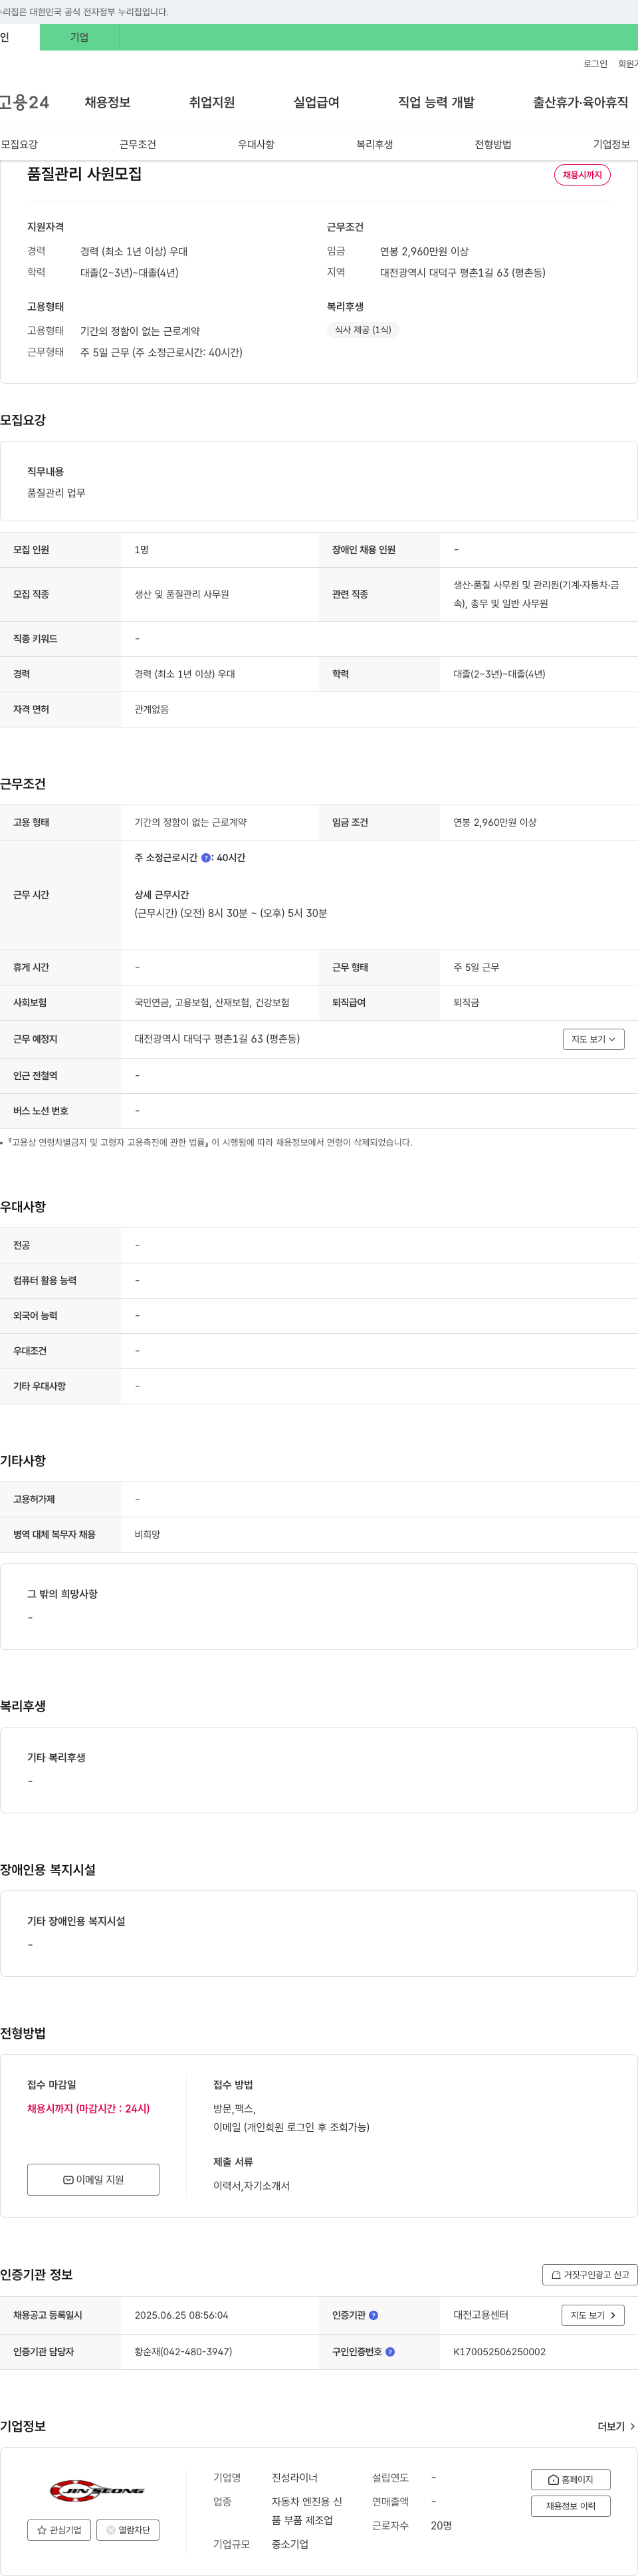Select the 병역 대체 복무자 채용 value 비희망
638x2576 pixels.
147,1534
